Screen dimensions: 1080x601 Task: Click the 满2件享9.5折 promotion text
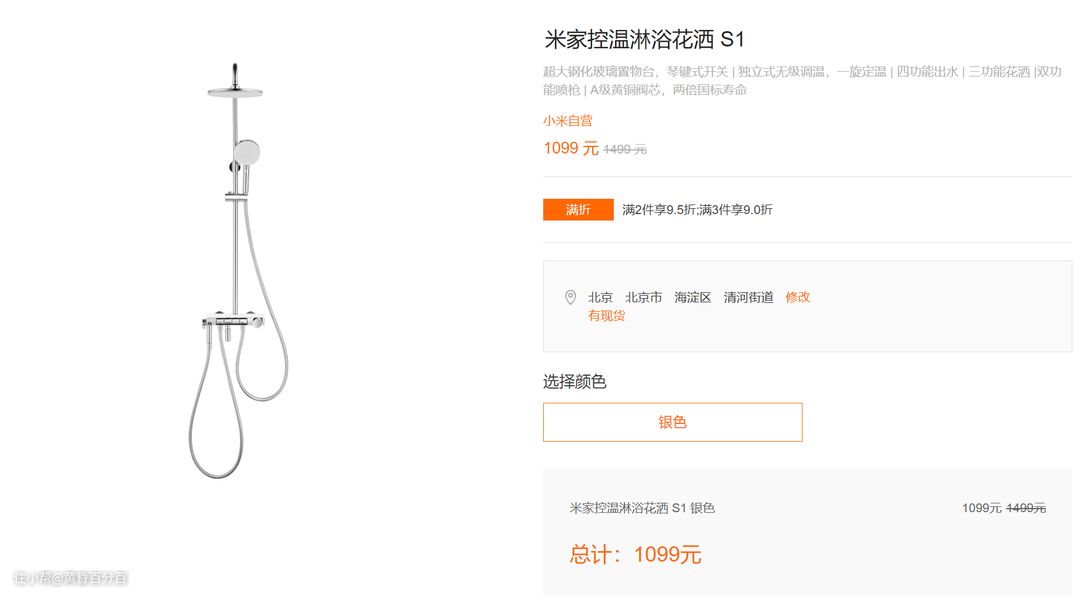[656, 210]
